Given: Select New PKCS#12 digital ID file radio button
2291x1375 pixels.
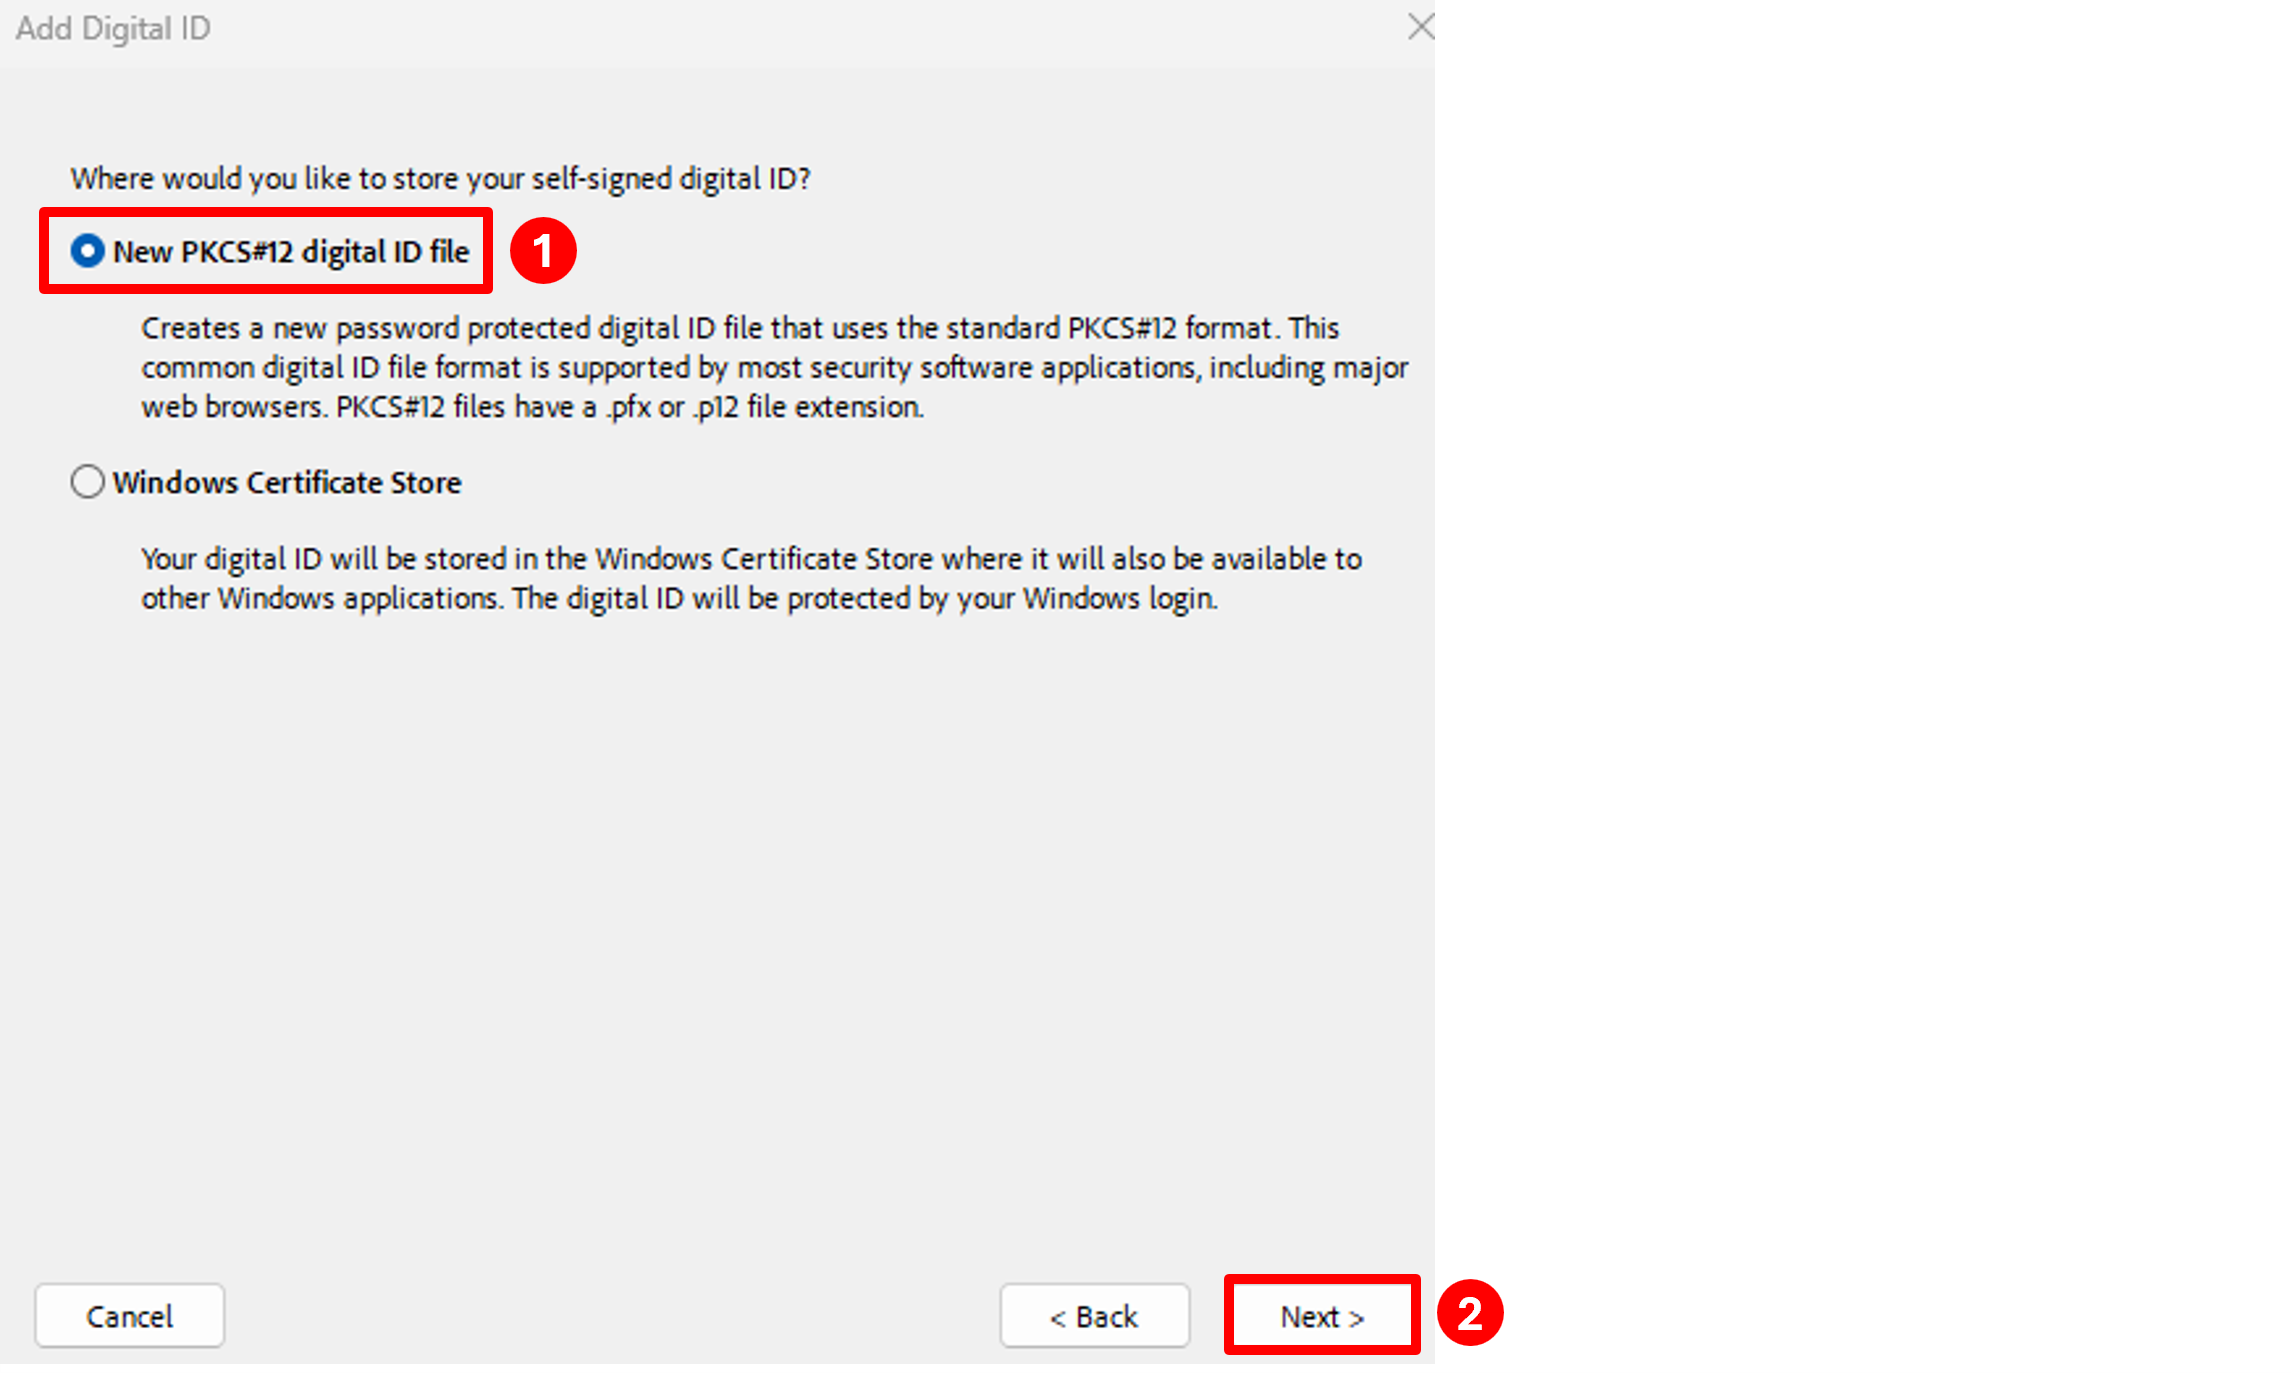Looking at the screenshot, I should [88, 251].
